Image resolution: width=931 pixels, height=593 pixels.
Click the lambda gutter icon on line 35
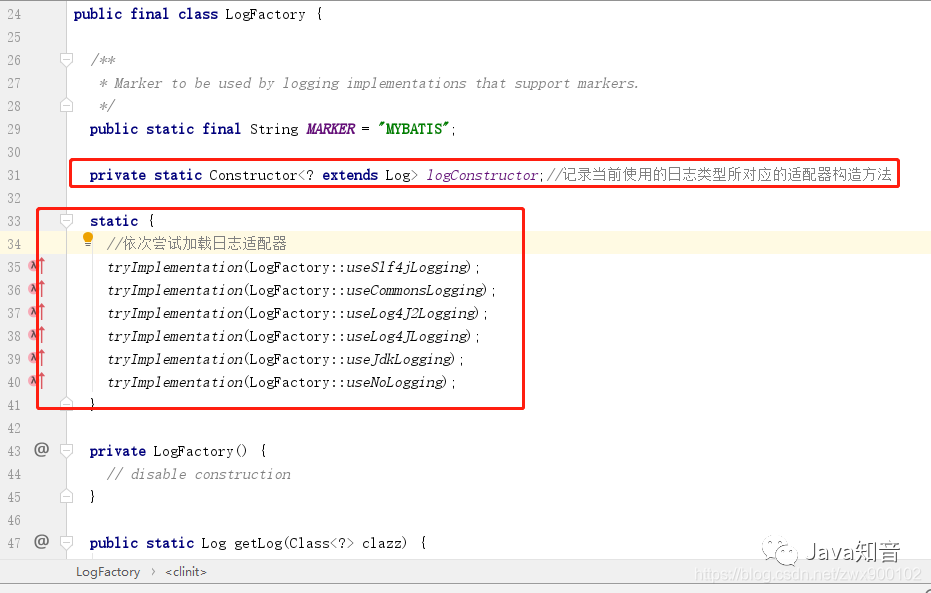[x=37, y=267]
